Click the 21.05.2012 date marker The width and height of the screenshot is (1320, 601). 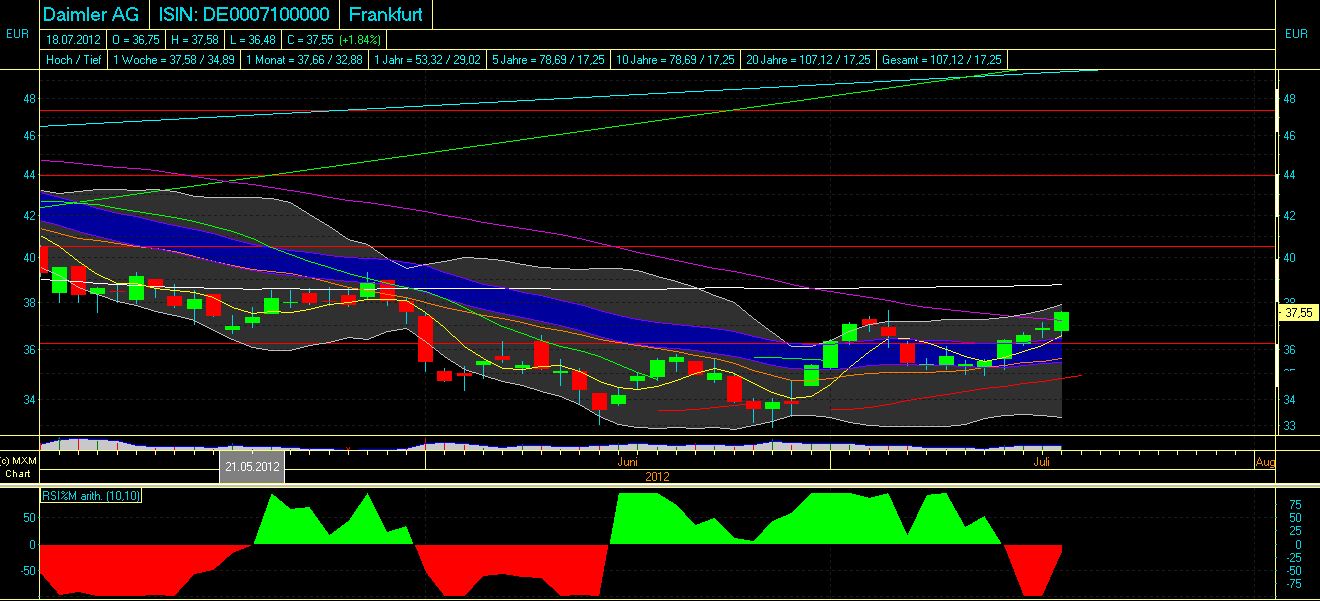(252, 467)
